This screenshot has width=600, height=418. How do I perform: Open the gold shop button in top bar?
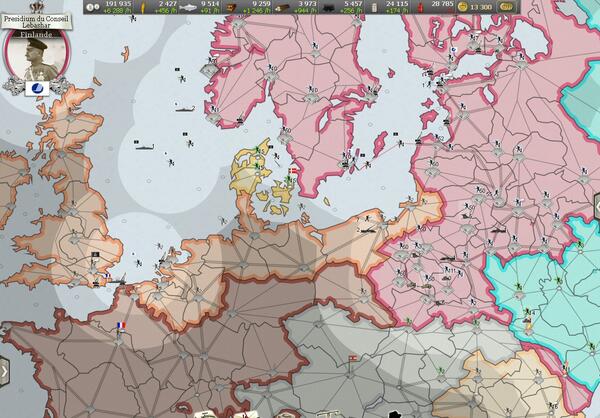tap(506, 7)
